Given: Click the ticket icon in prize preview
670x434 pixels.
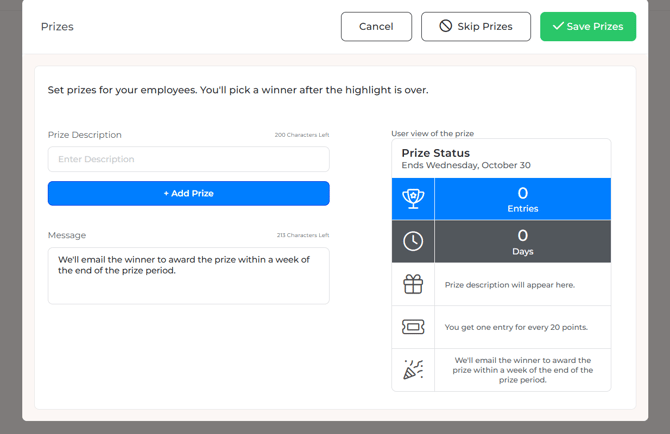Looking at the screenshot, I should pyautogui.click(x=413, y=327).
